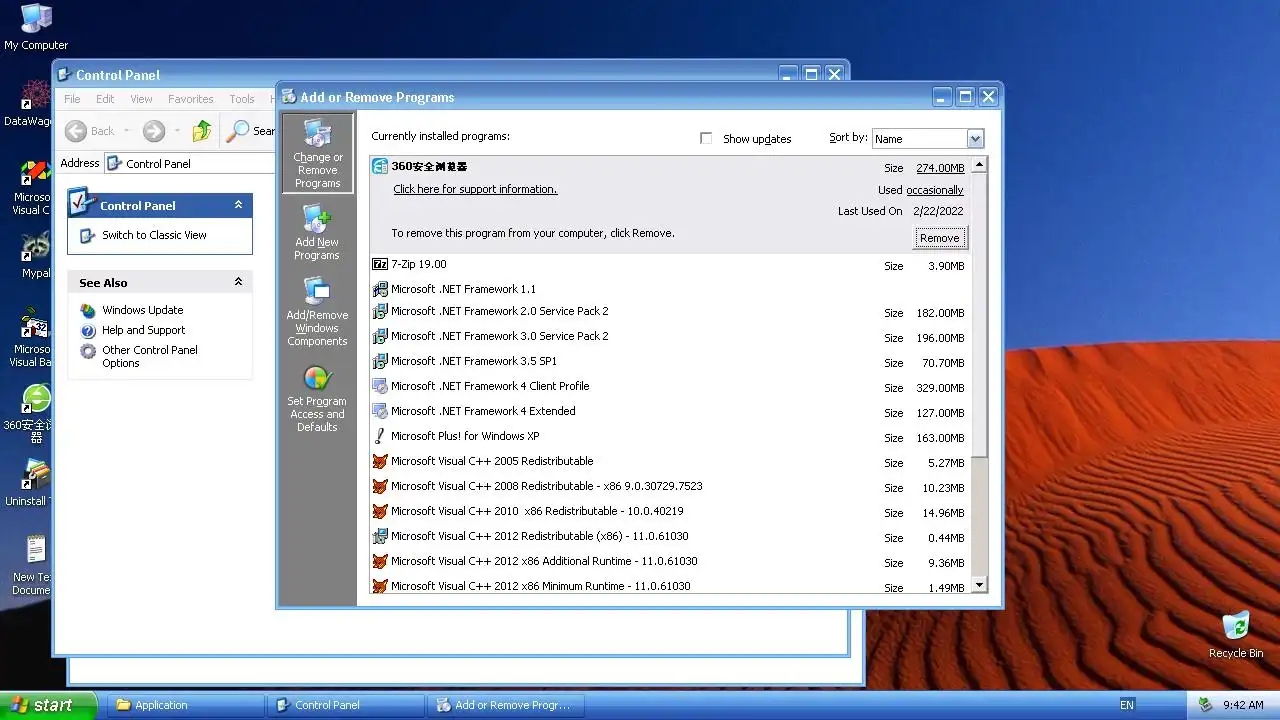
Task: Open the DataWage desktop icon
Action: [x=36, y=95]
